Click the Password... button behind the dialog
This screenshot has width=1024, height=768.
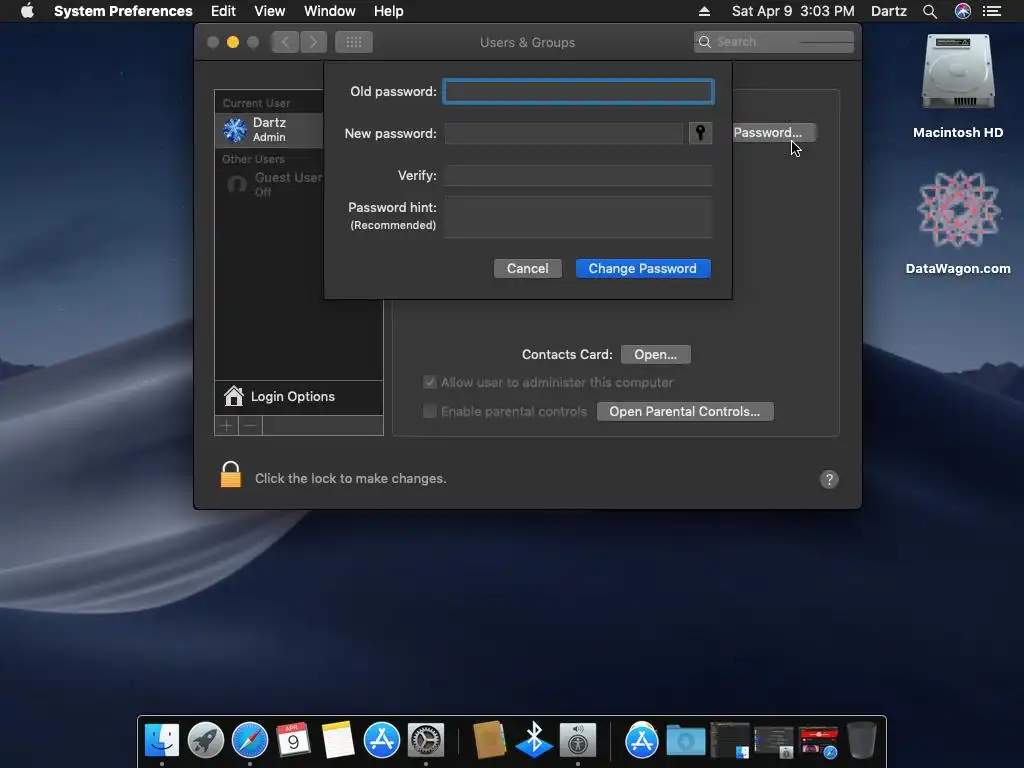(773, 133)
